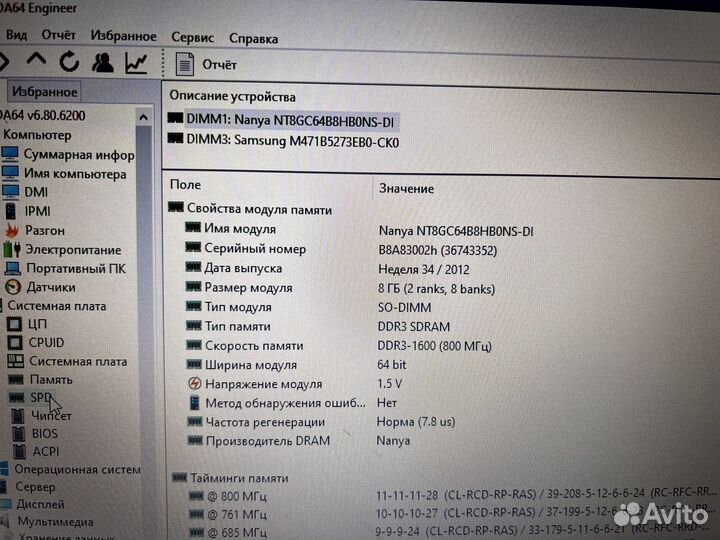The height and width of the screenshot is (540, 720).
Task: Select DIMM3 Samsung M471B5273EB0-CK0 device
Action: [292, 141]
